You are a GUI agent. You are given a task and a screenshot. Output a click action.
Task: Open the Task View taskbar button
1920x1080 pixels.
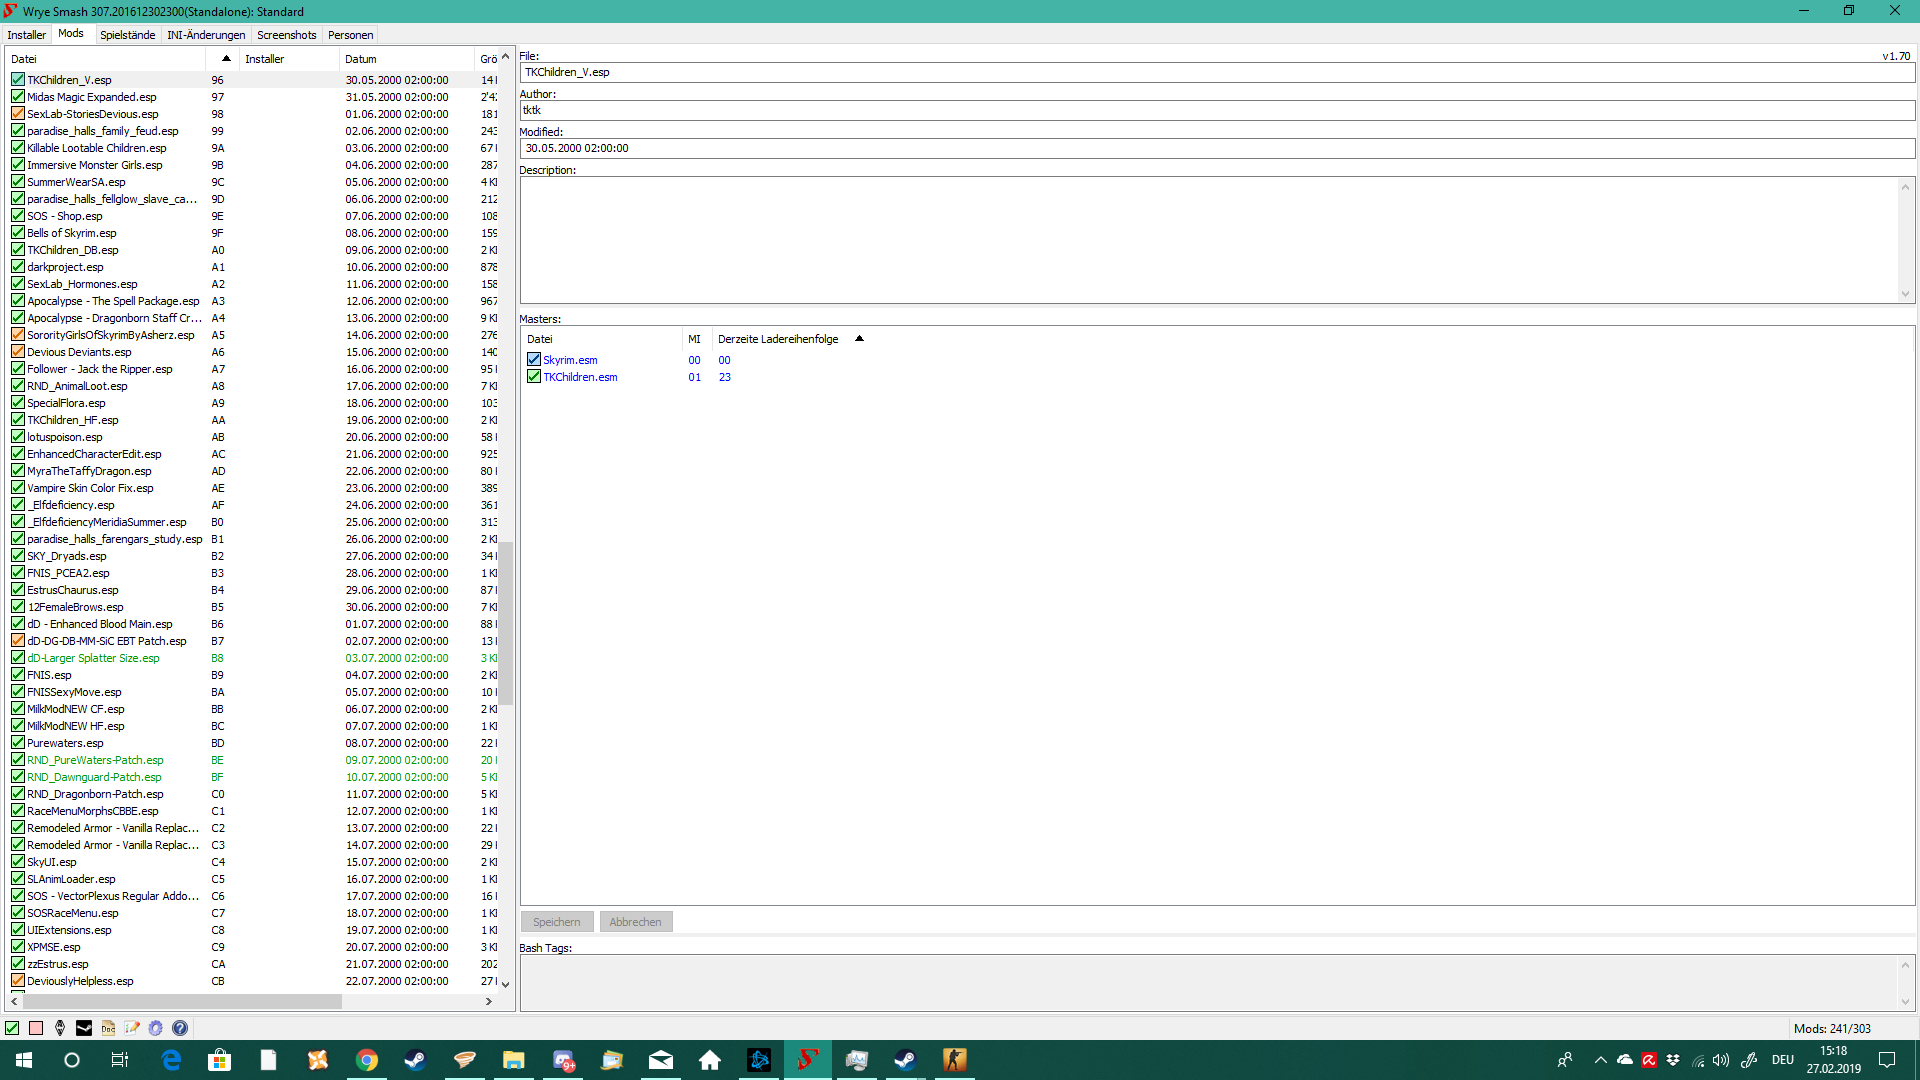pyautogui.click(x=120, y=1060)
